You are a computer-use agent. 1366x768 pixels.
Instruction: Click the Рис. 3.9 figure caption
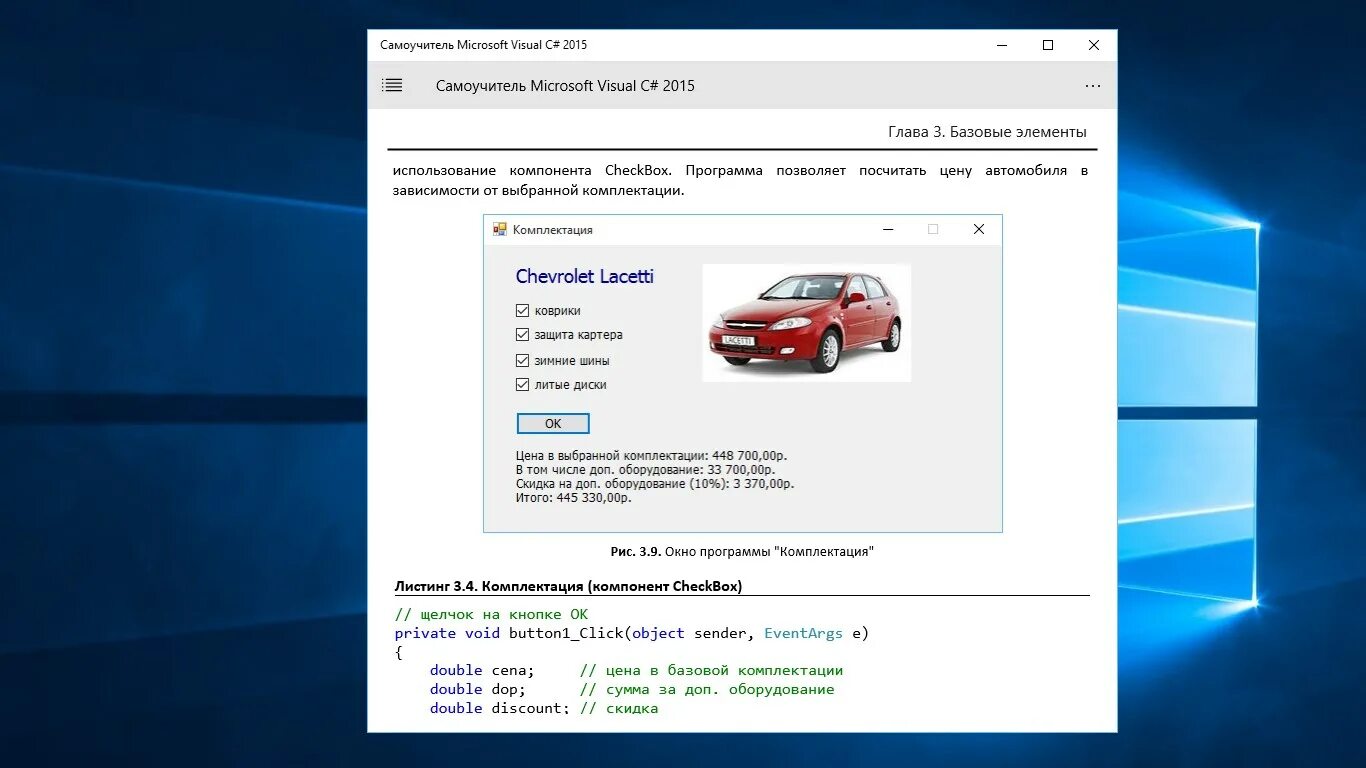[742, 552]
